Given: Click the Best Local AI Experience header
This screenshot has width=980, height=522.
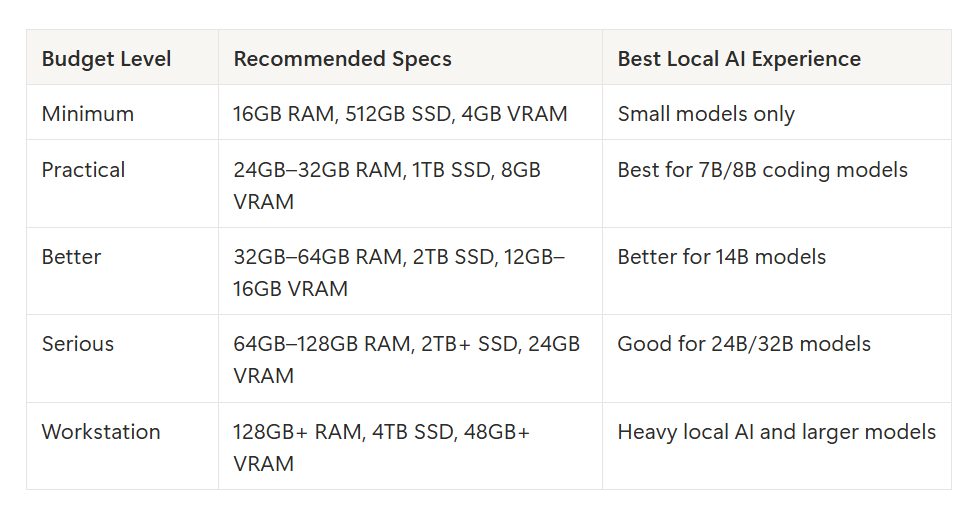Looking at the screenshot, I should tap(777, 58).
